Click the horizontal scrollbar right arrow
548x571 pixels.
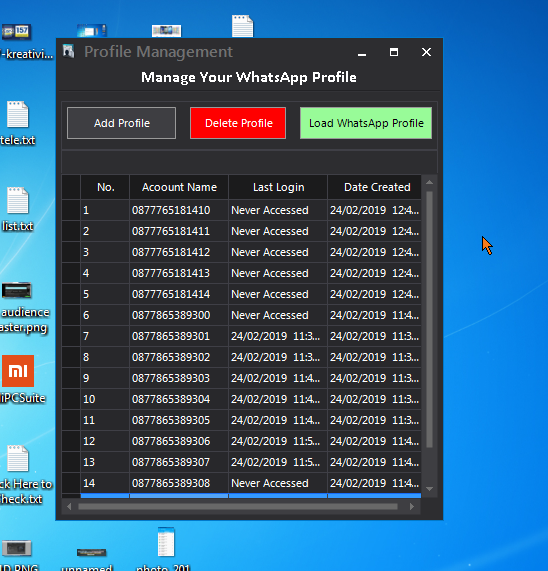click(x=412, y=507)
